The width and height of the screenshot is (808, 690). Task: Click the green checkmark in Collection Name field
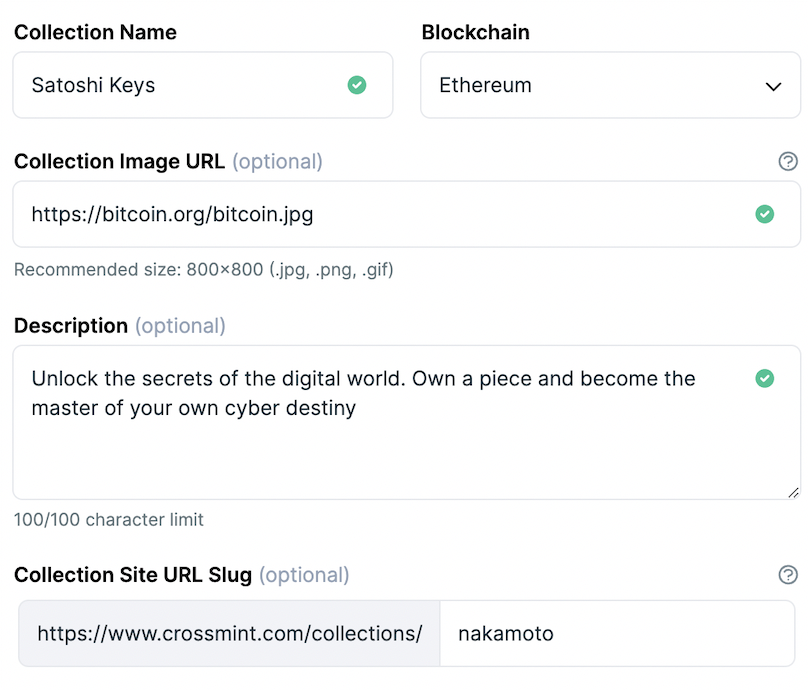357,85
